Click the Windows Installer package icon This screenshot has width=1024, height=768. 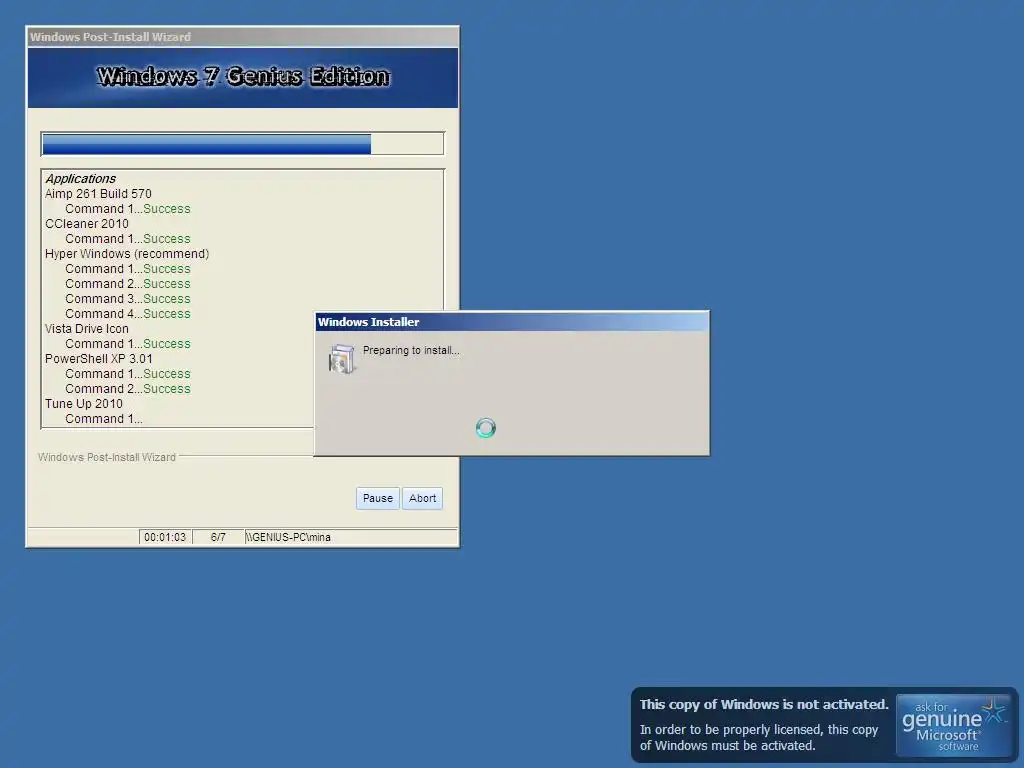(x=342, y=359)
